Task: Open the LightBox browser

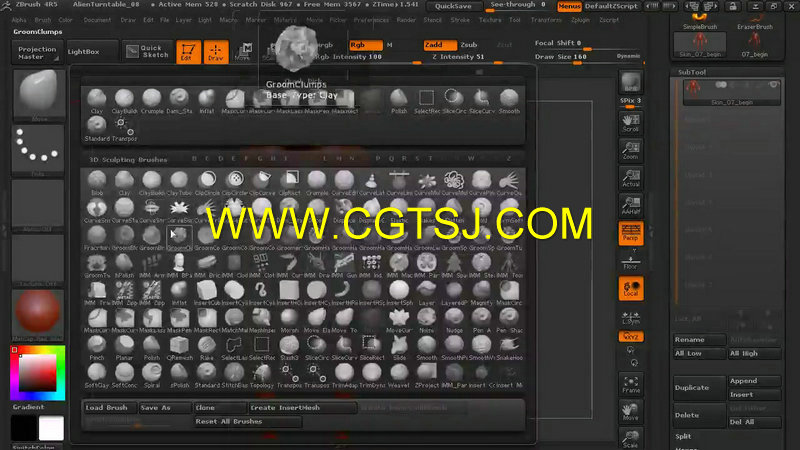Action: [93, 52]
